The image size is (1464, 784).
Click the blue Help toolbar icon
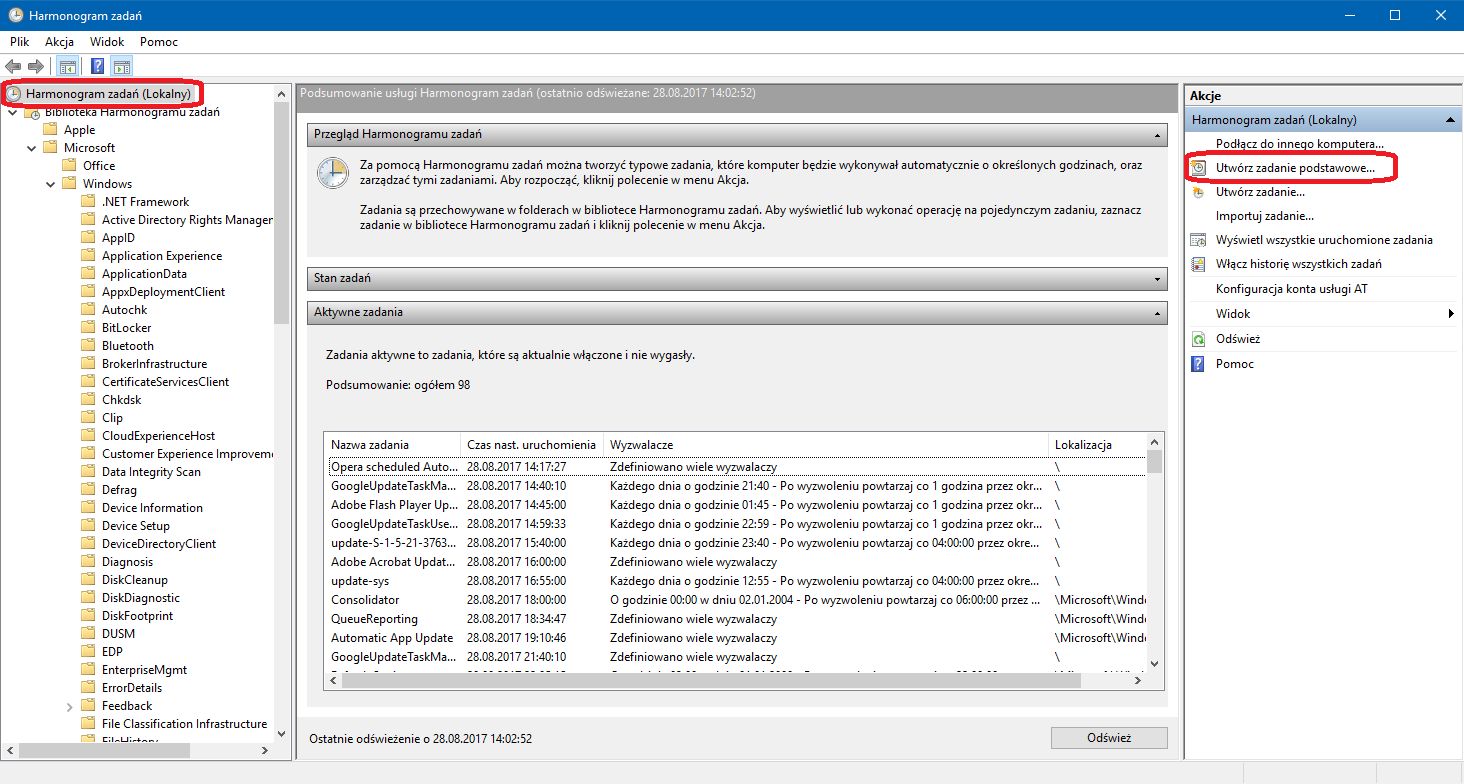pyautogui.click(x=98, y=67)
